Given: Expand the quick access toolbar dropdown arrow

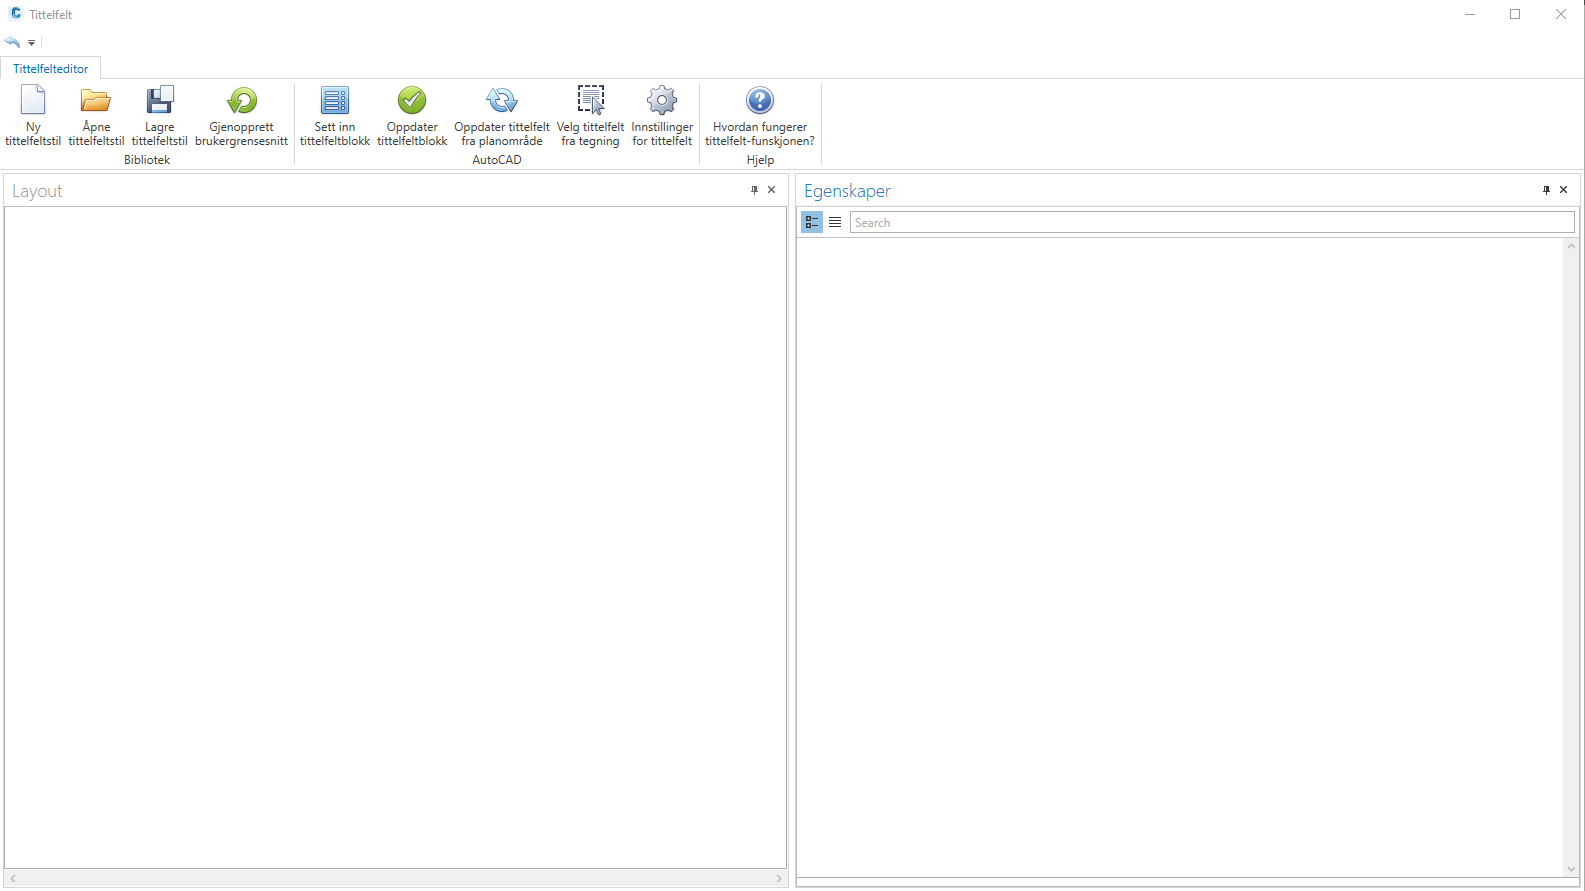Looking at the screenshot, I should coord(32,43).
